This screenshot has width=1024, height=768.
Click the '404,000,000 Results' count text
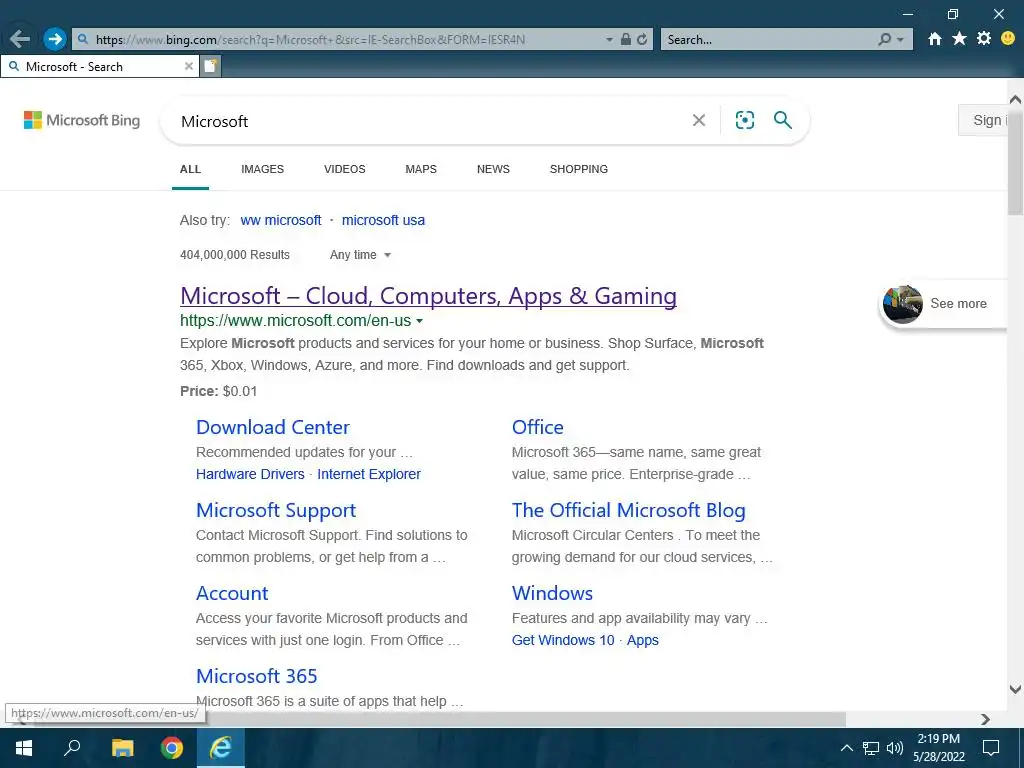click(x=234, y=255)
